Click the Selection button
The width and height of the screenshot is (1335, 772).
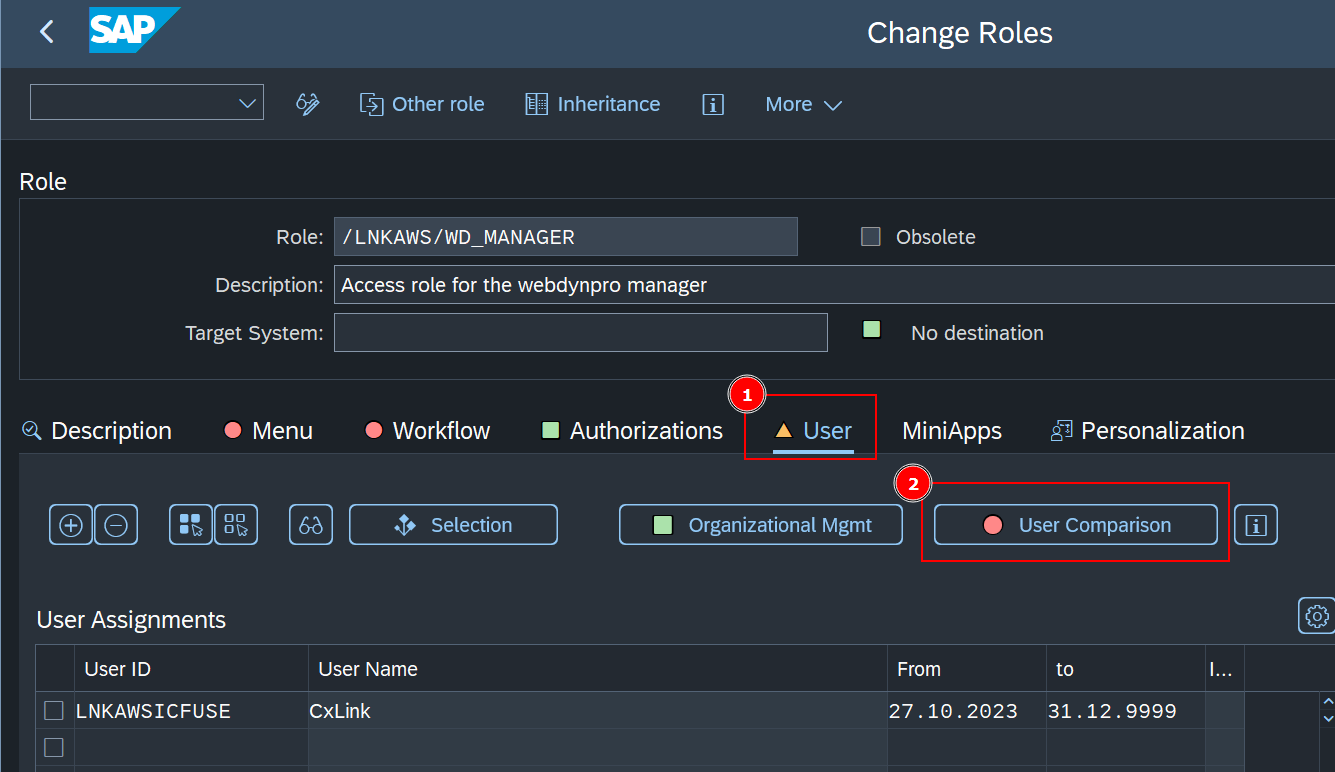(x=453, y=525)
